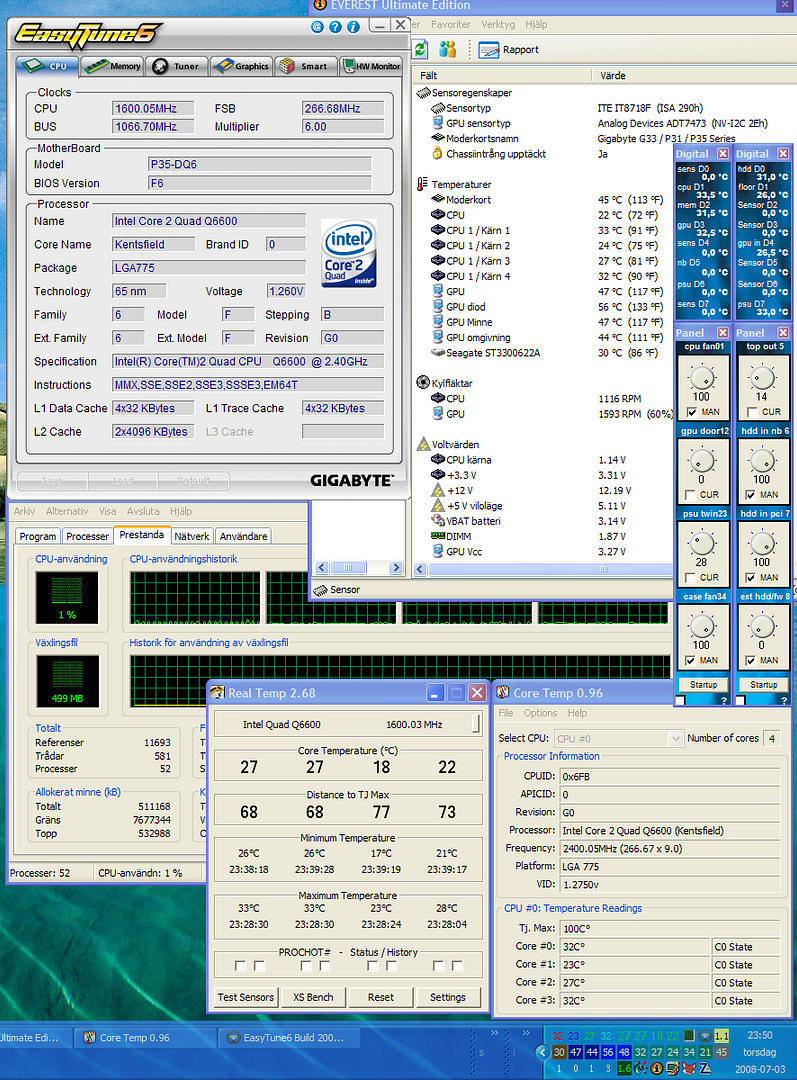
Task: Click the green 1.6 badge in system tray
Action: [624, 1068]
